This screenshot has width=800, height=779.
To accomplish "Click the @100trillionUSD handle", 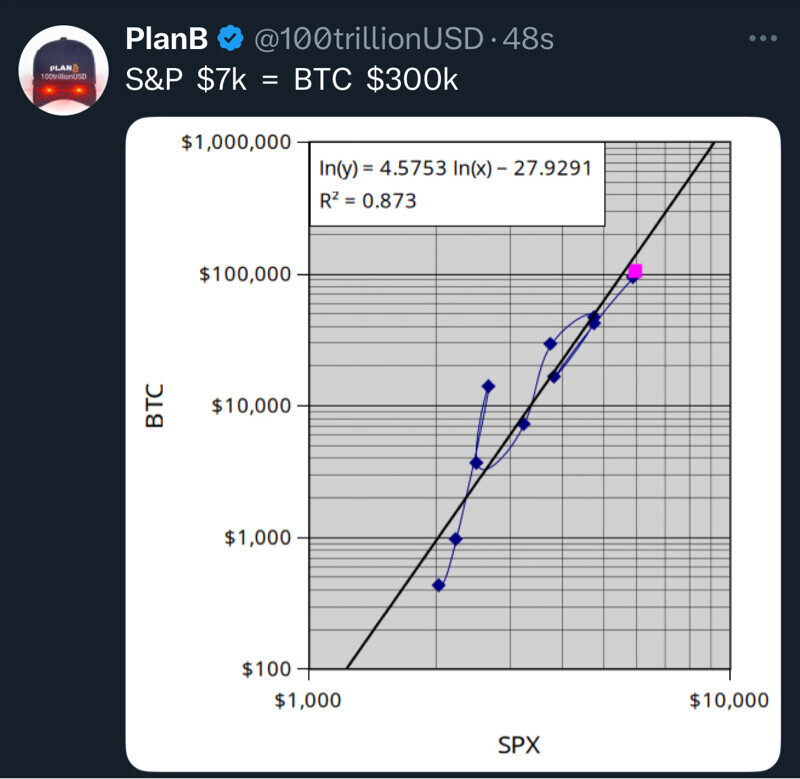I will coord(366,39).
